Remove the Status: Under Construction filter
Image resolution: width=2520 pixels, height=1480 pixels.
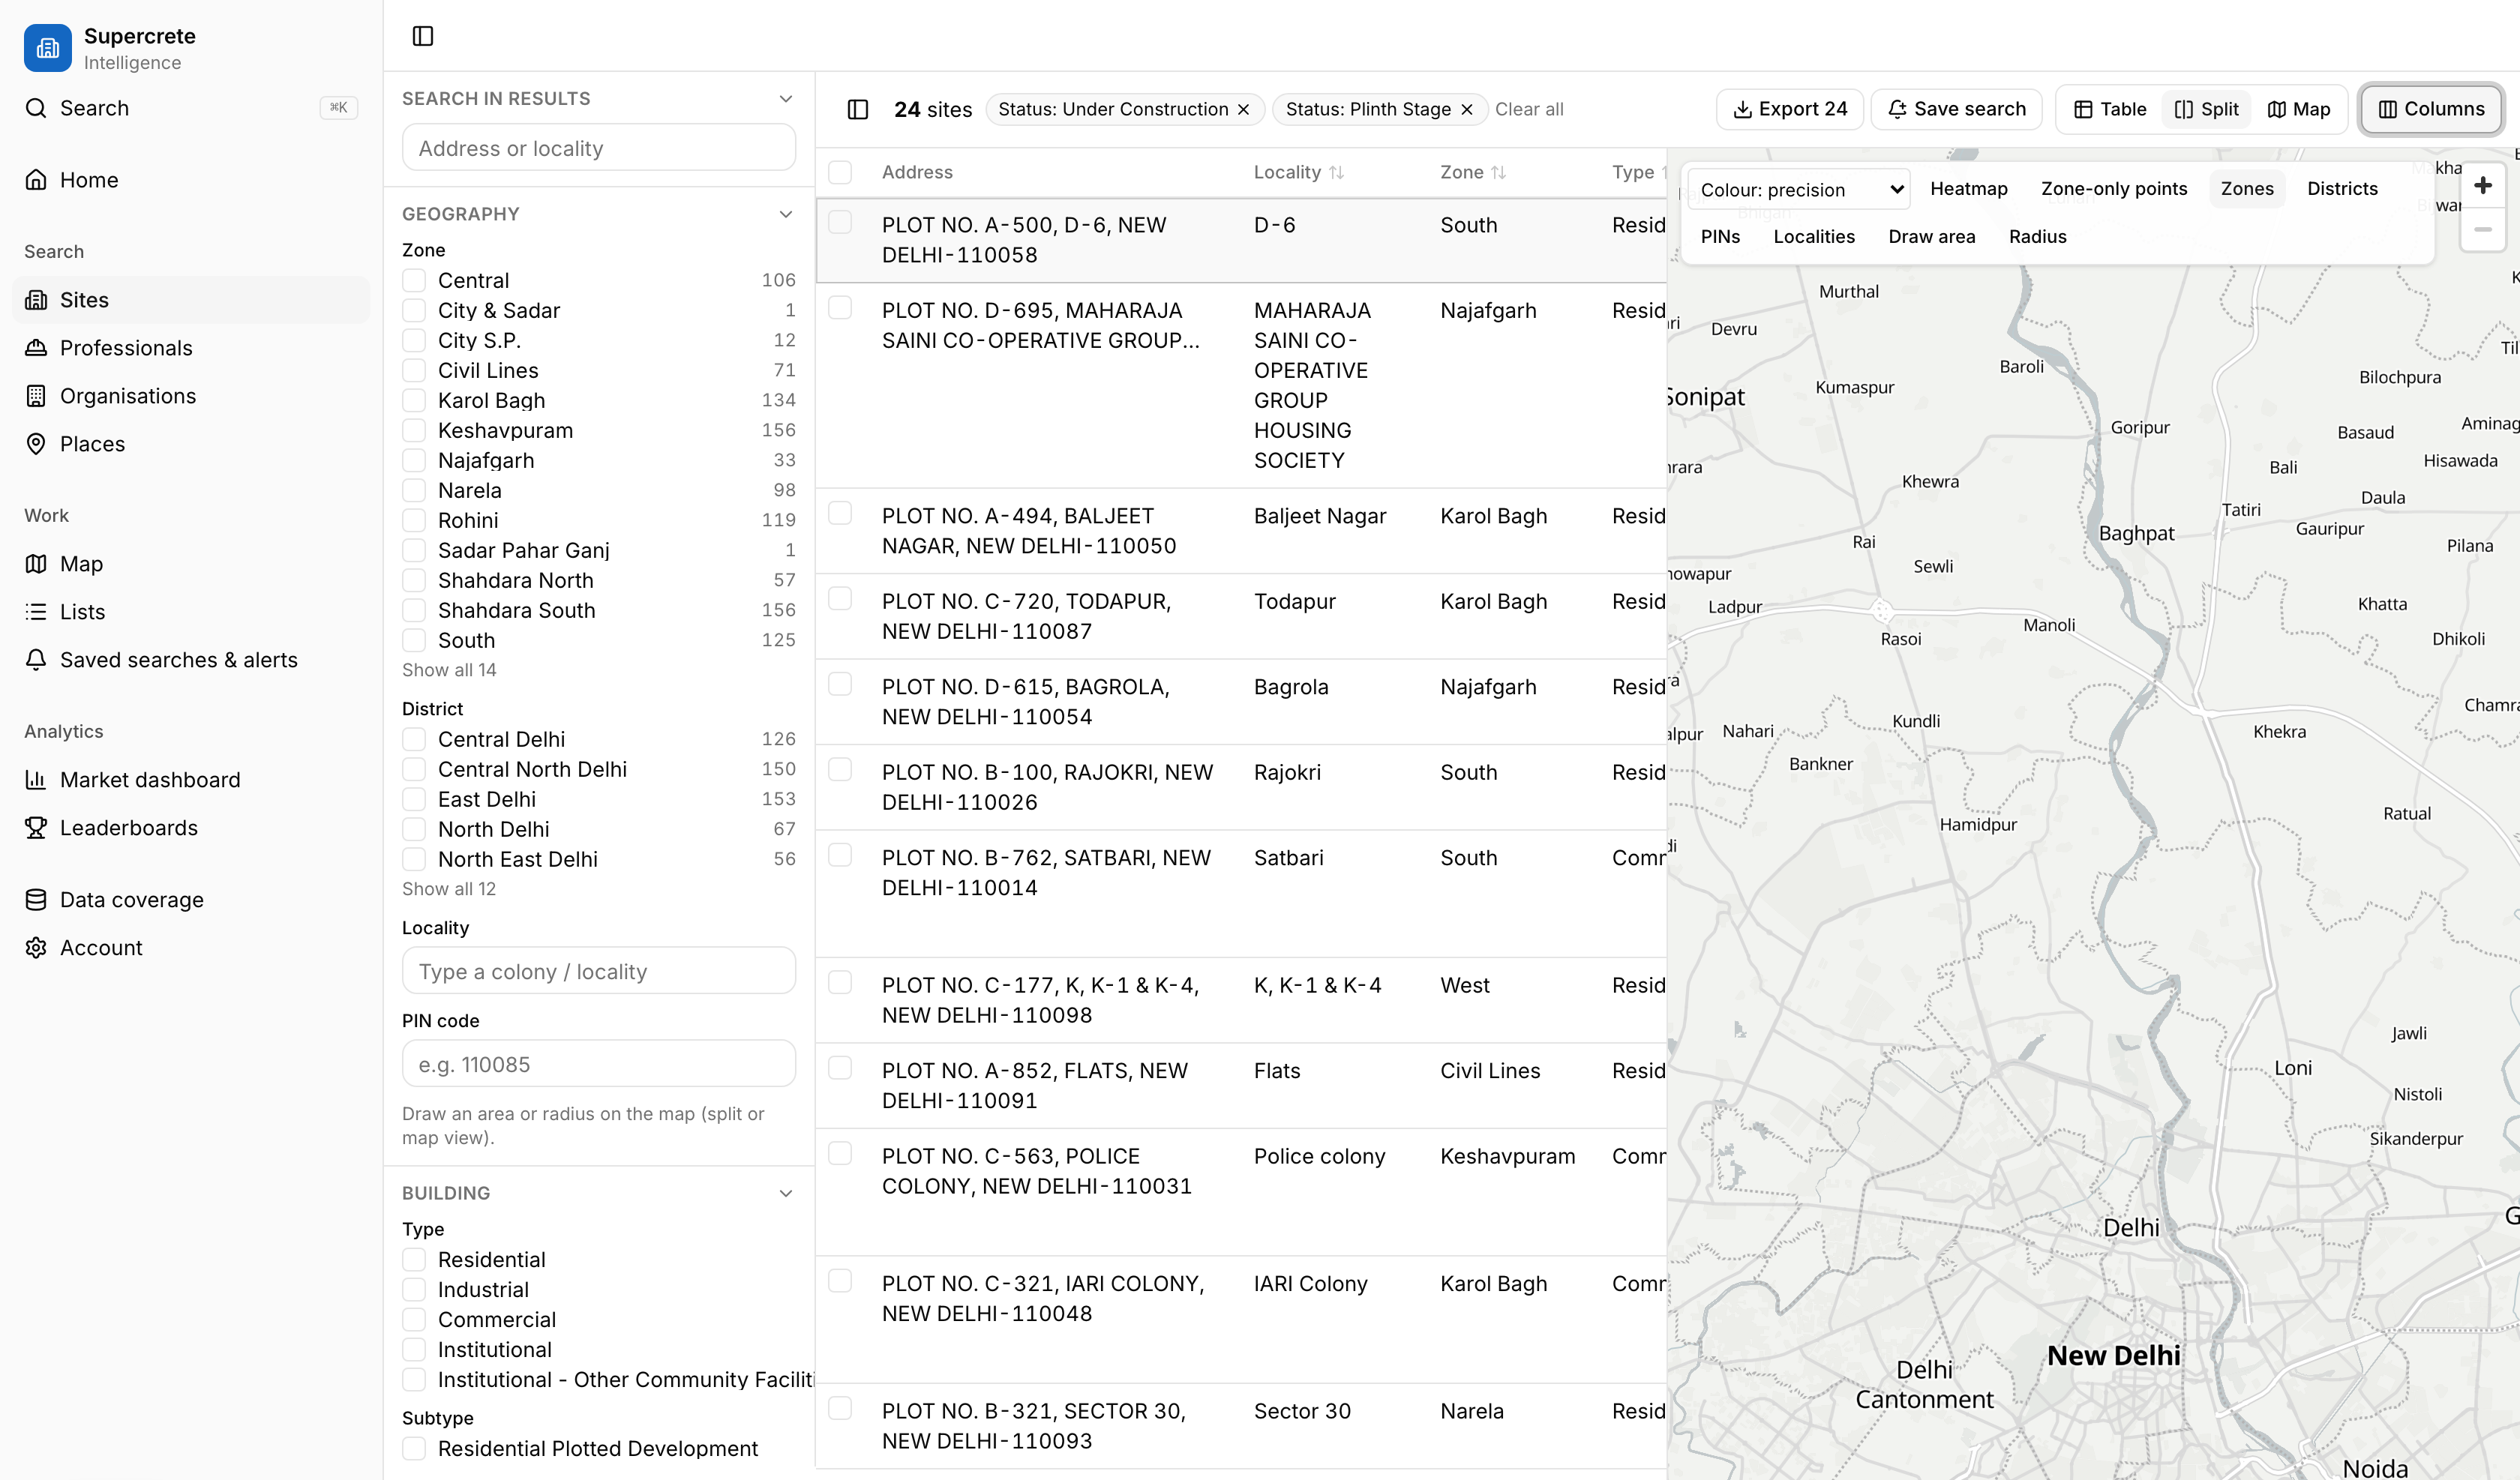1244,110
